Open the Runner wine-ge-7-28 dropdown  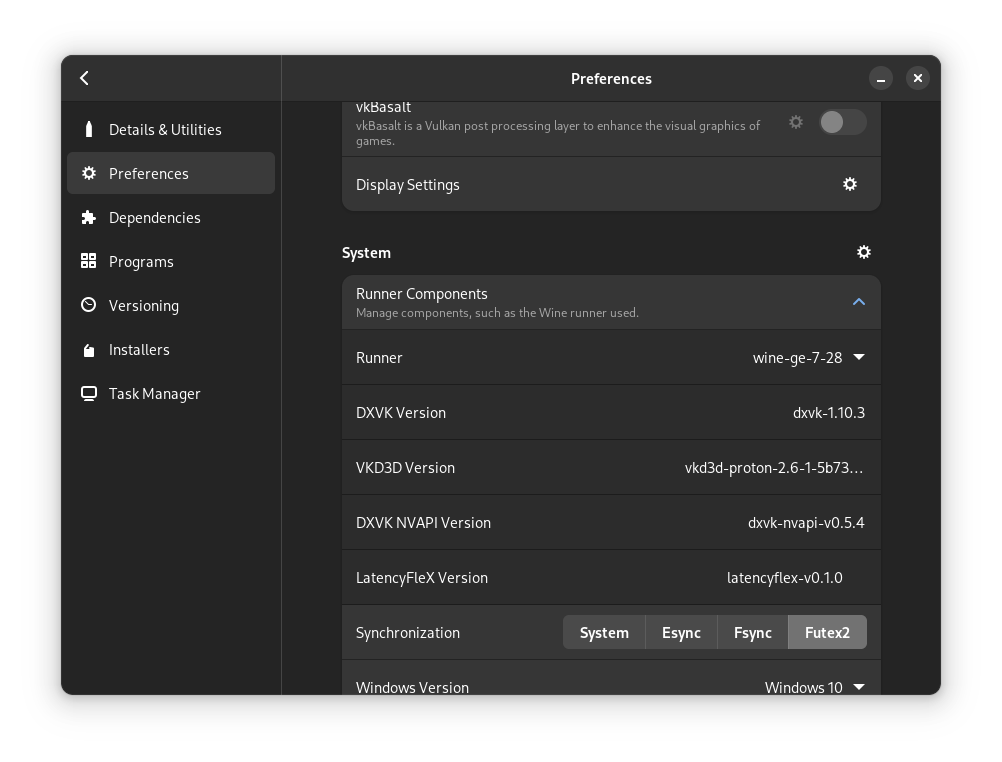(808, 358)
